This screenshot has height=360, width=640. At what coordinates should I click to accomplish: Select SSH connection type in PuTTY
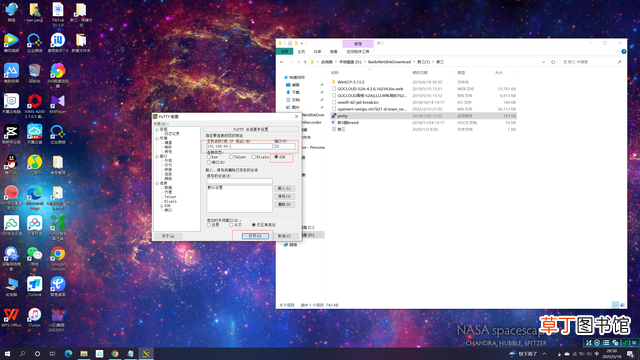[276, 157]
